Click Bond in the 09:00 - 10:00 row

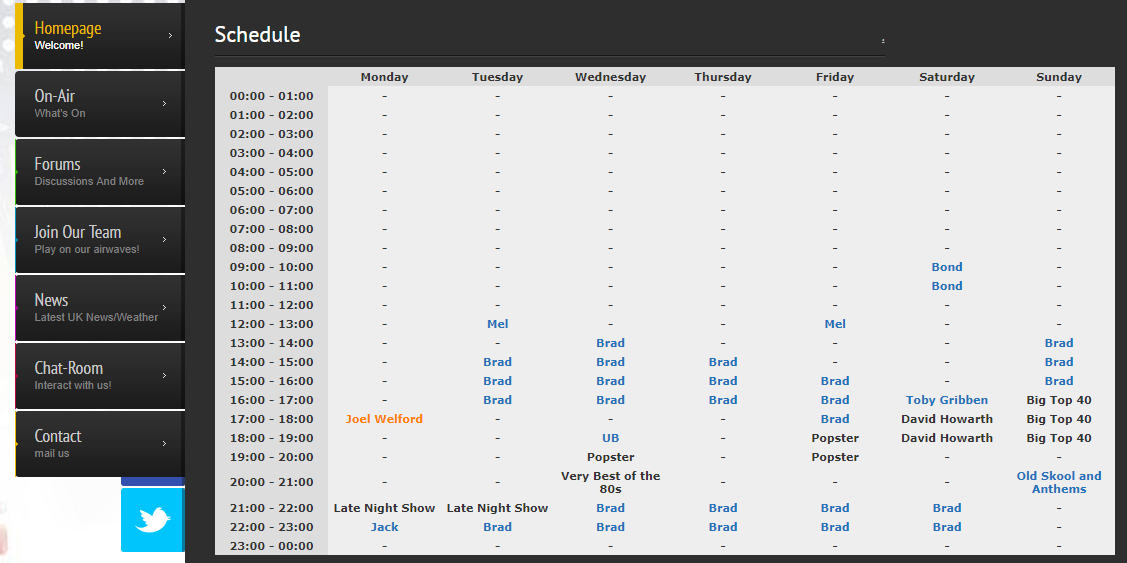click(946, 267)
